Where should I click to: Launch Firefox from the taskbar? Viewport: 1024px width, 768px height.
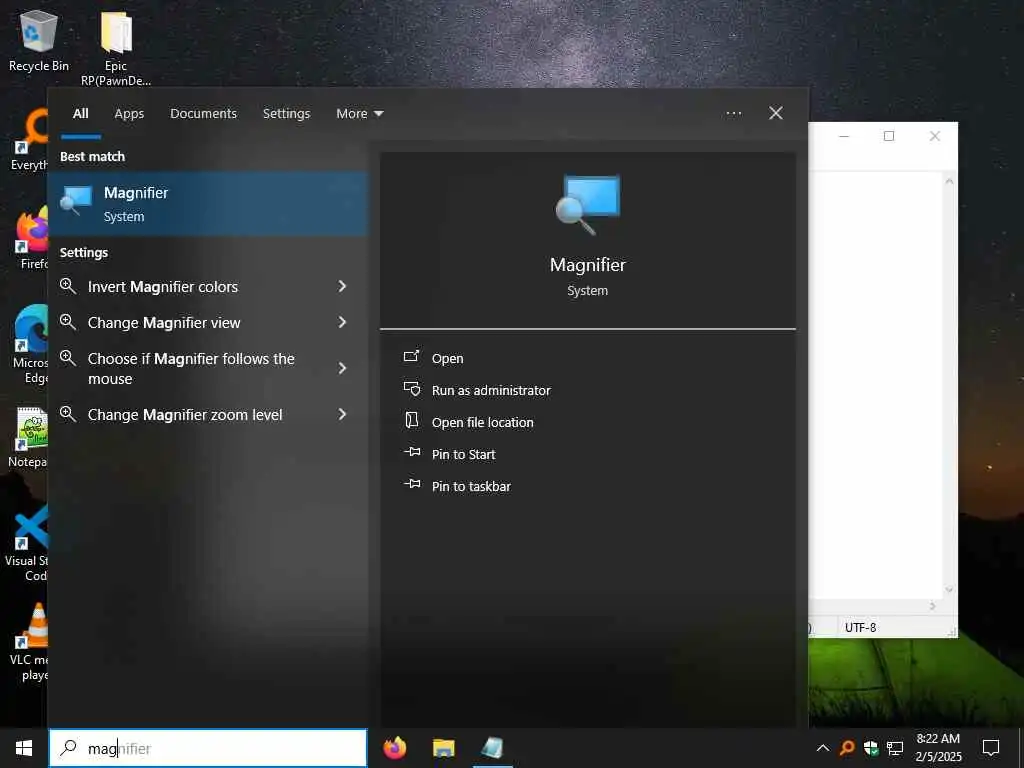click(x=394, y=748)
